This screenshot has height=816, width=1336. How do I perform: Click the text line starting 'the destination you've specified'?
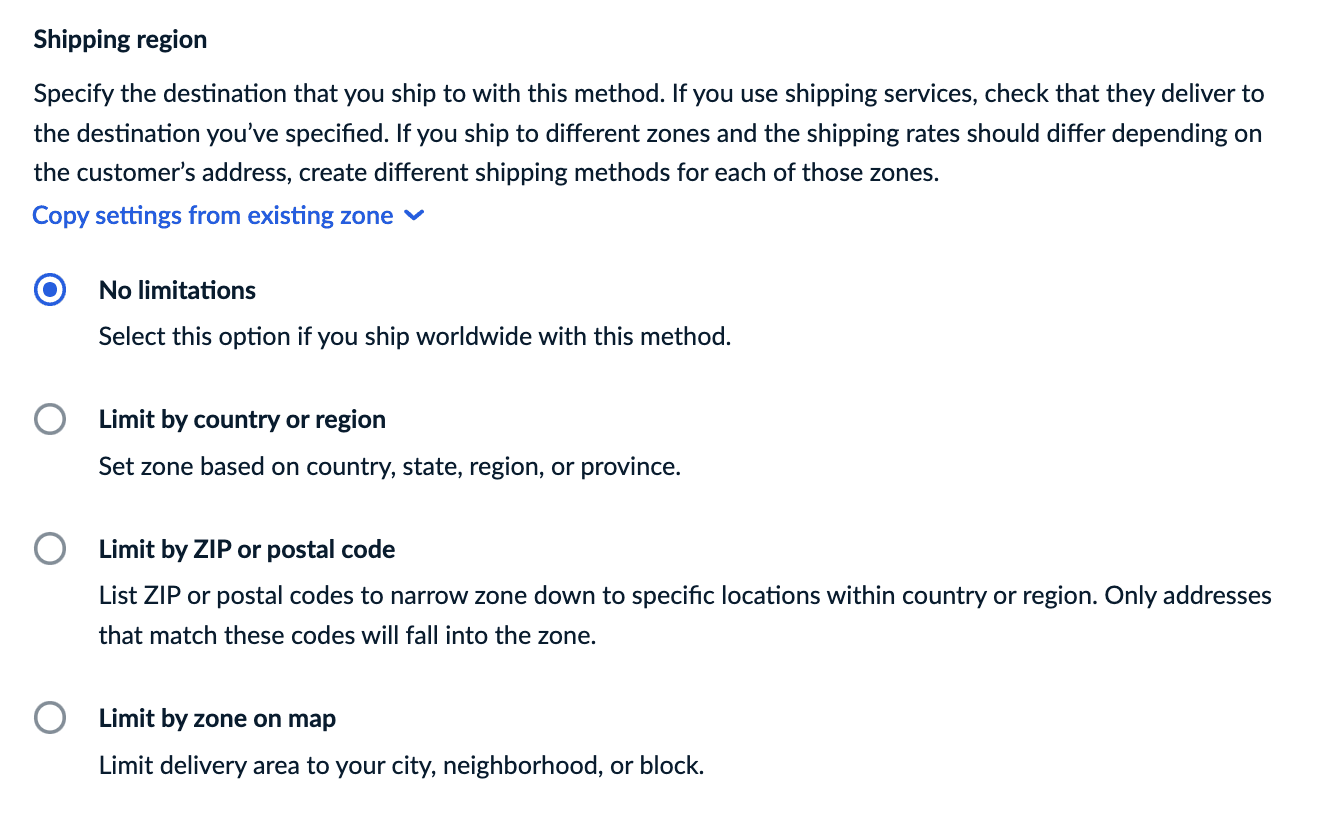click(x=647, y=133)
